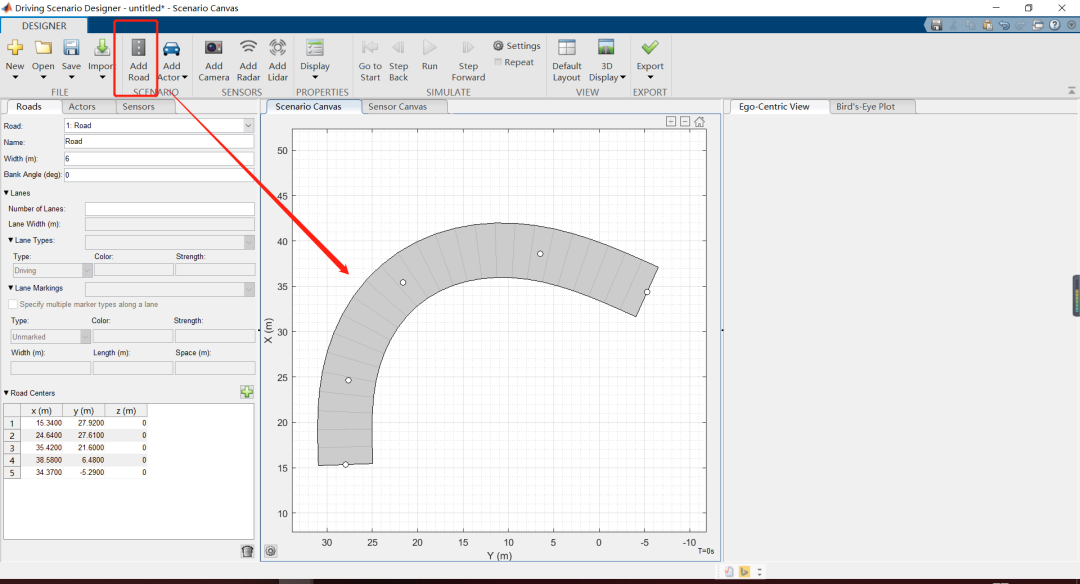Select y value 6.4800 in row 4
Screen dimensions: 1080x584
[x=84, y=460]
